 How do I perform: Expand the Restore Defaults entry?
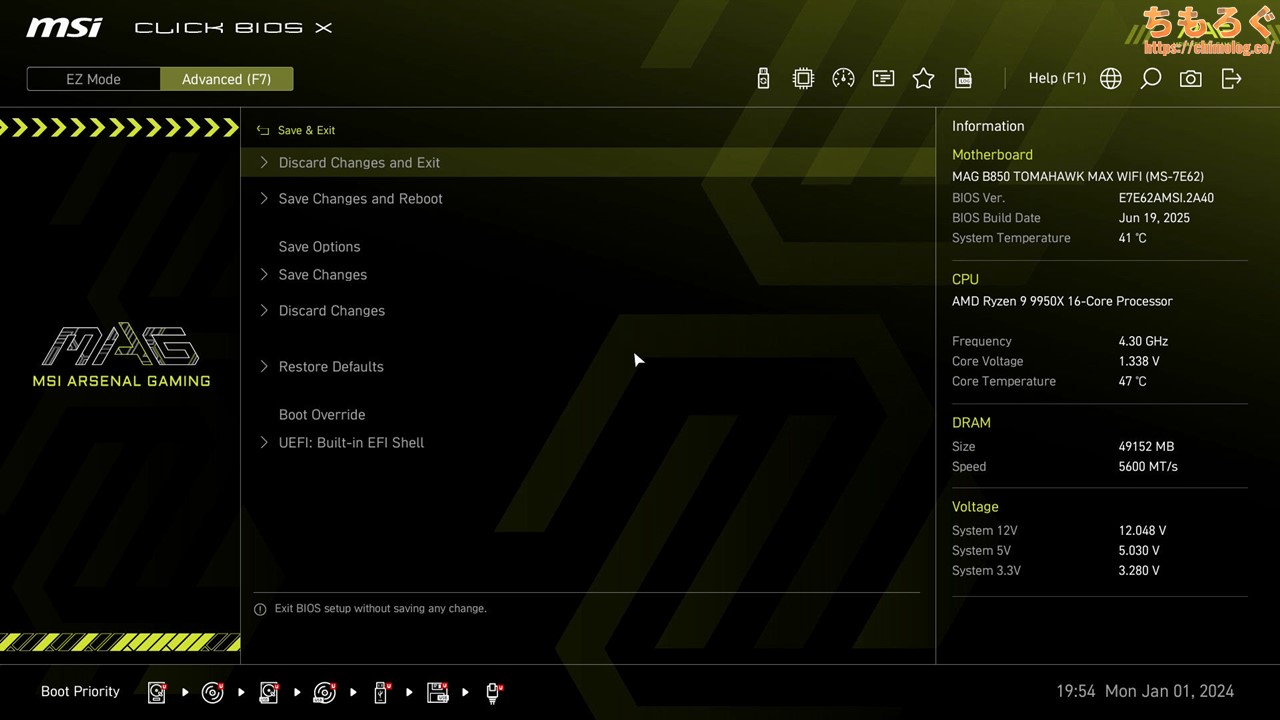(331, 367)
